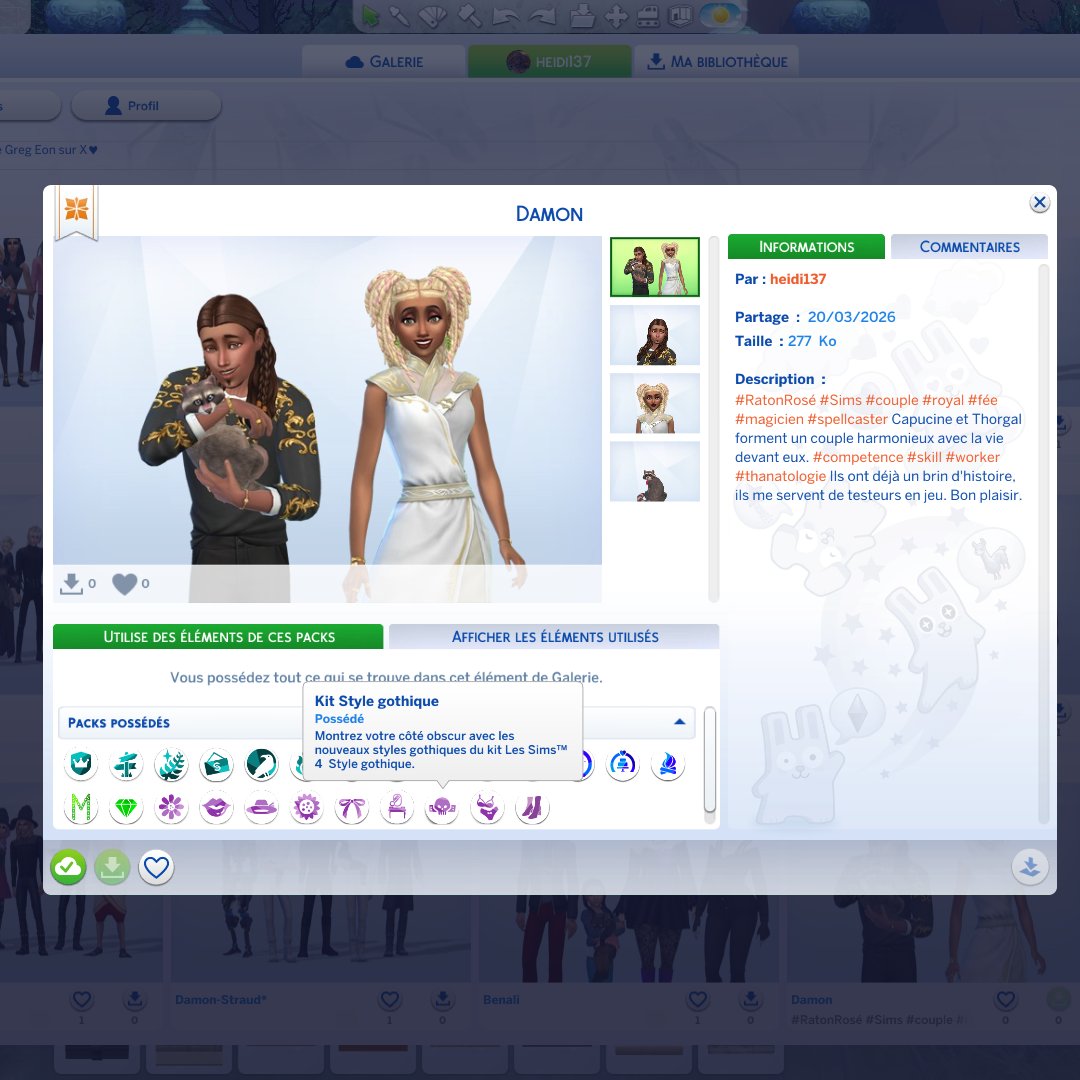Click the purple lips kit icon

pyautogui.click(x=216, y=807)
